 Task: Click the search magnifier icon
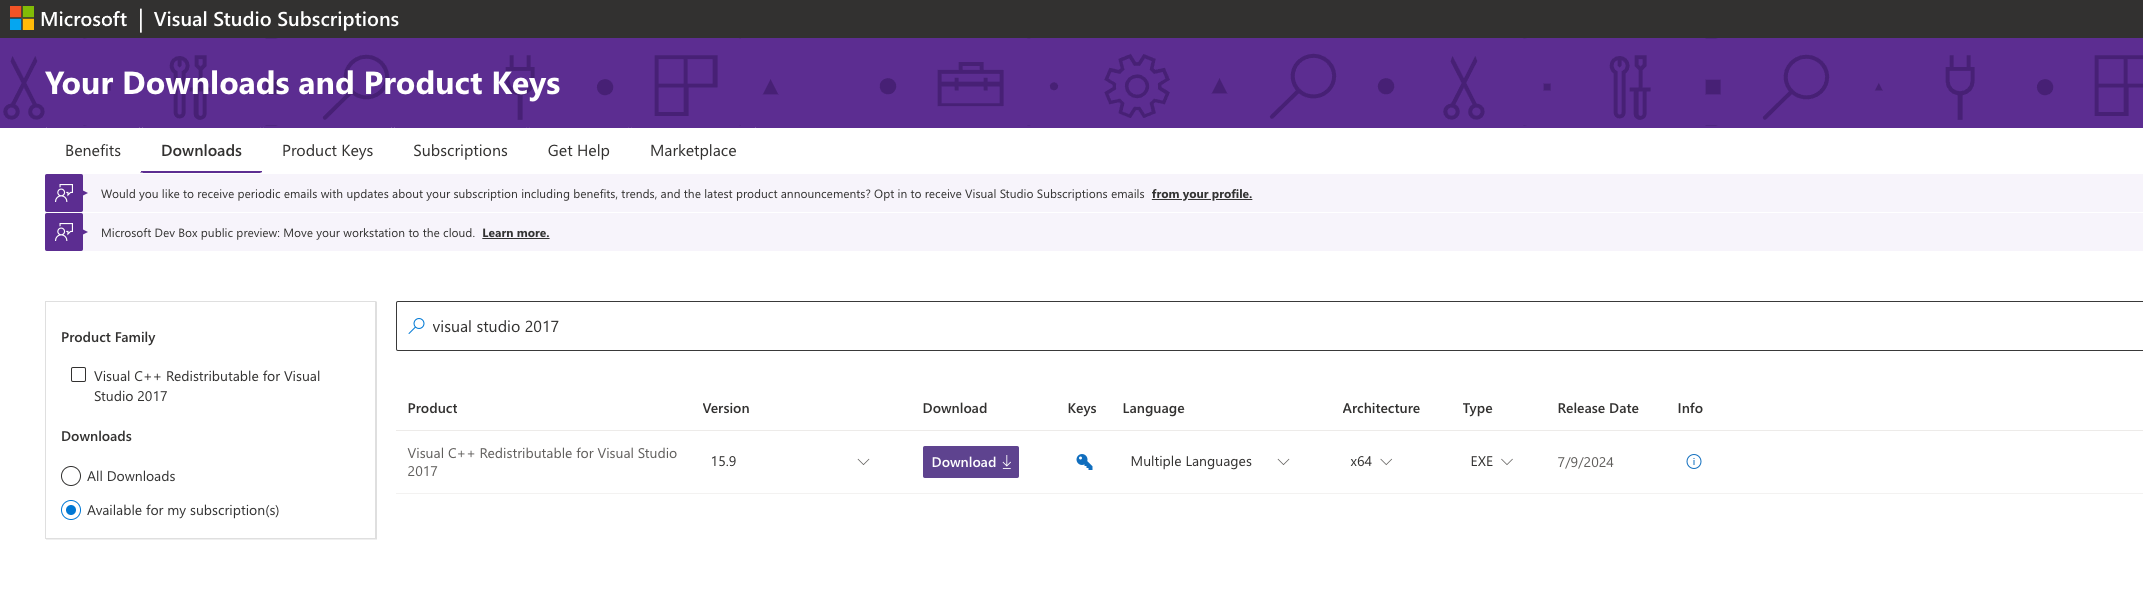[417, 326]
